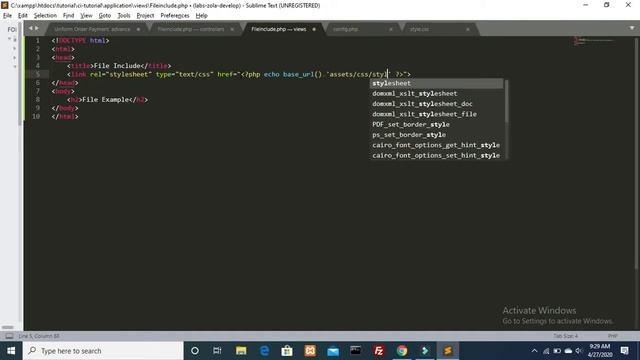Click the File Include title text on line 4

(117, 66)
